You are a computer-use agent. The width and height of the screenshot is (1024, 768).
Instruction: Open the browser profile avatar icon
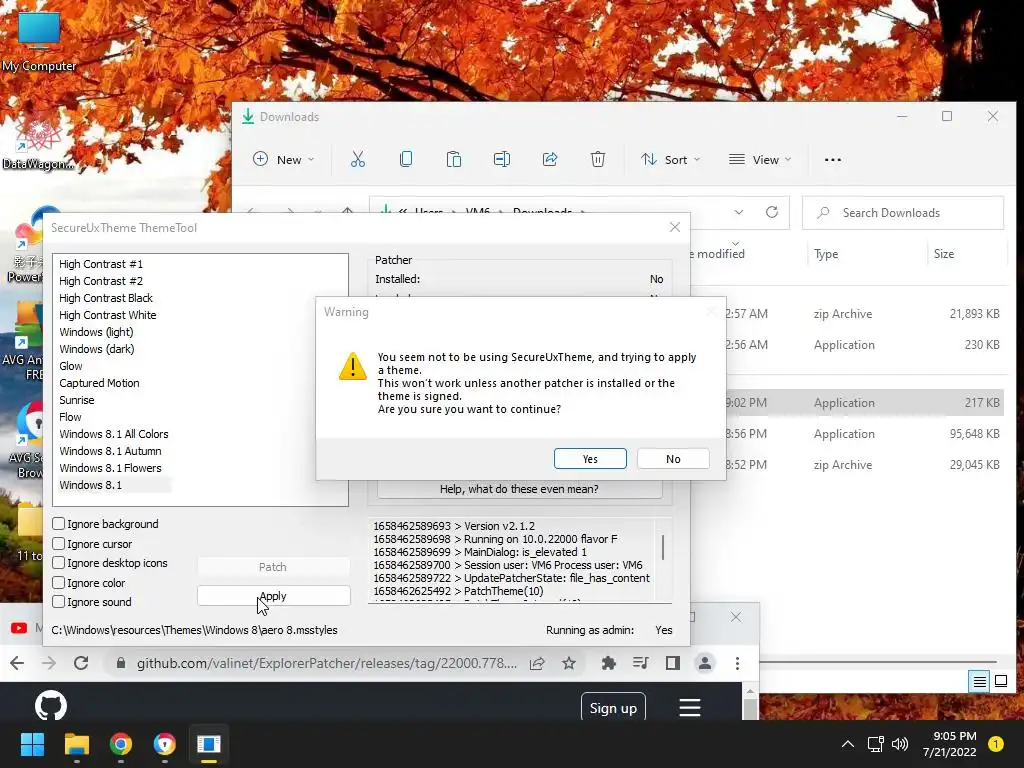coord(705,664)
